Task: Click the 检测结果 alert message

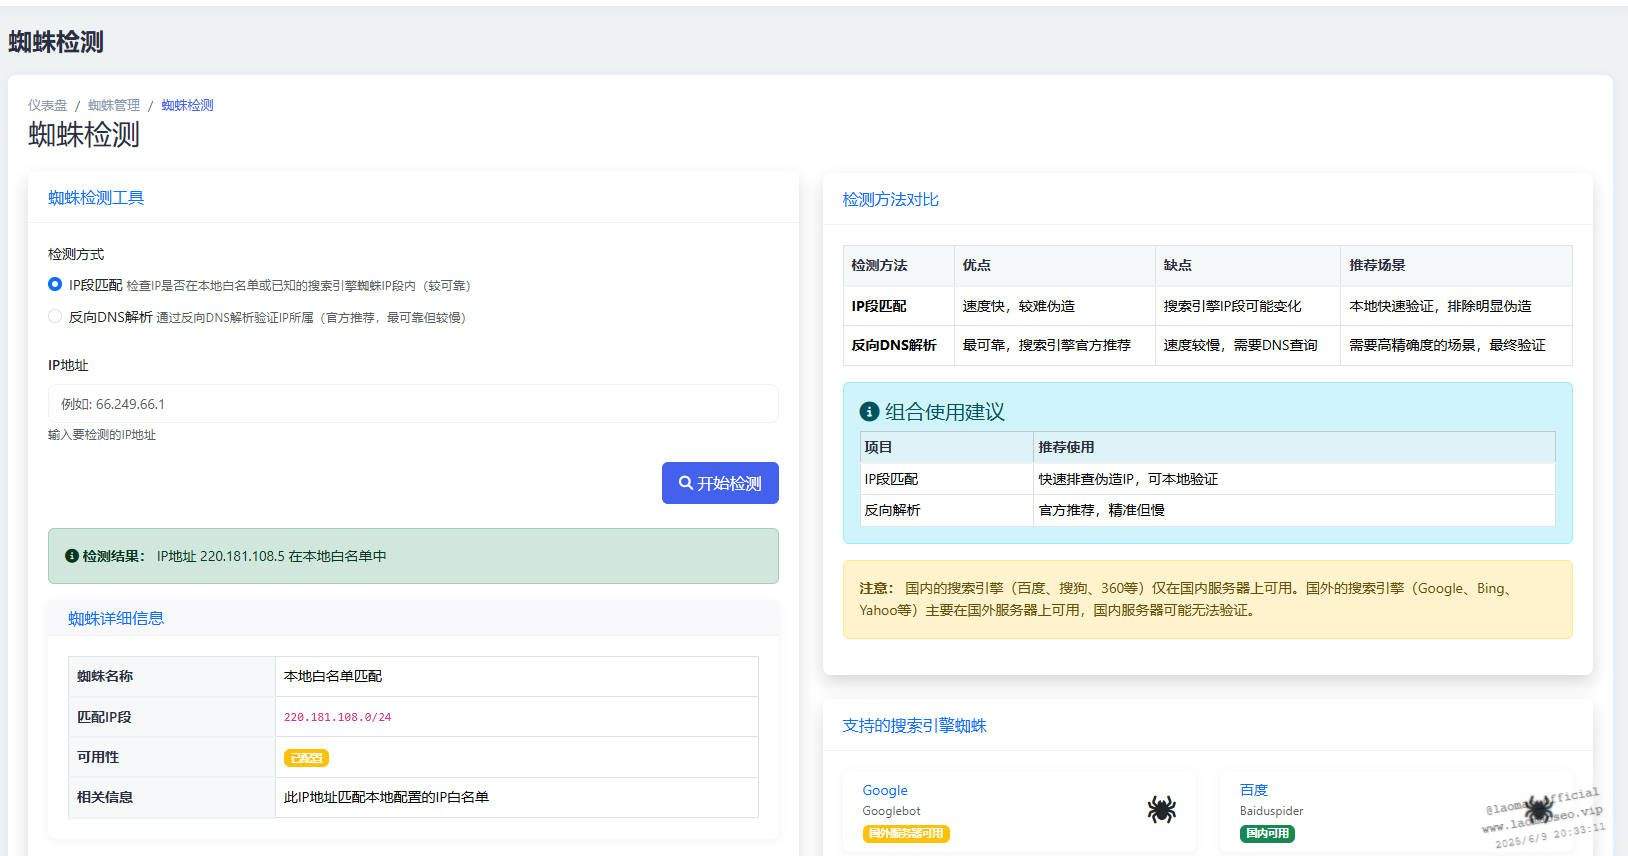Action: 413,556
